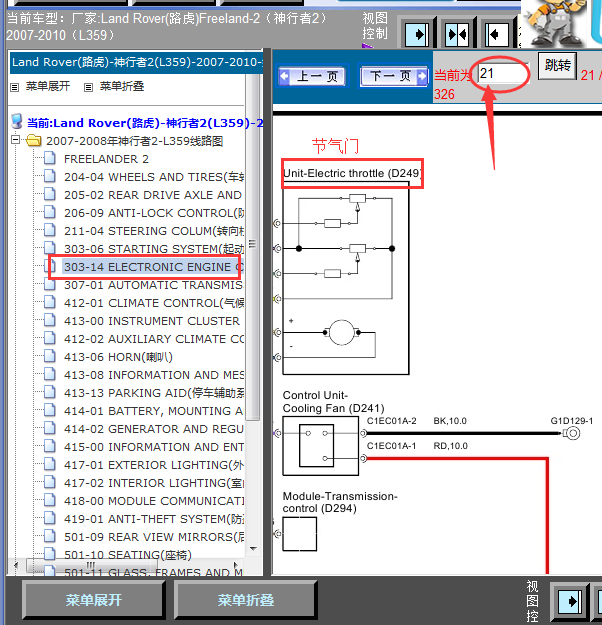
Task: Click the Control Unit-Cooling Fan (D241) label
Action: pos(333,402)
